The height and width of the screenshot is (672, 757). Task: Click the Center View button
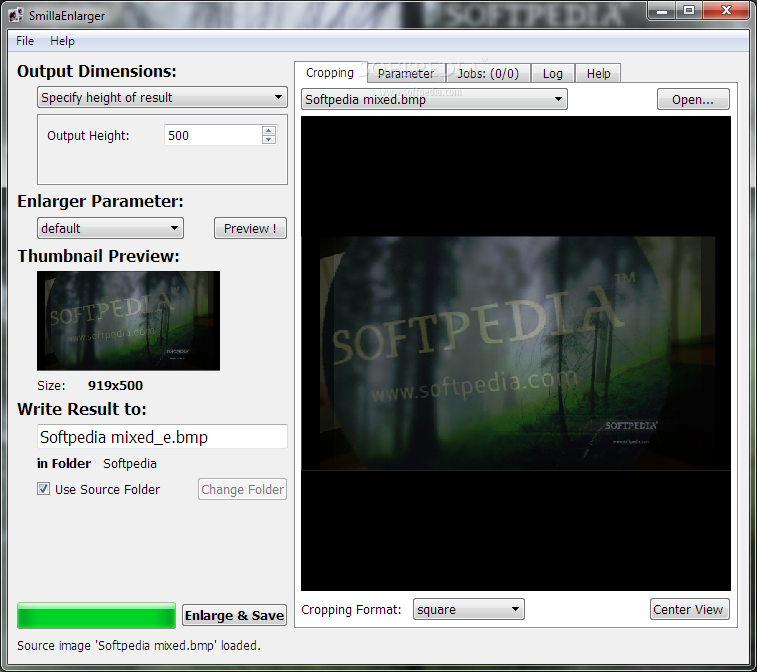click(689, 609)
